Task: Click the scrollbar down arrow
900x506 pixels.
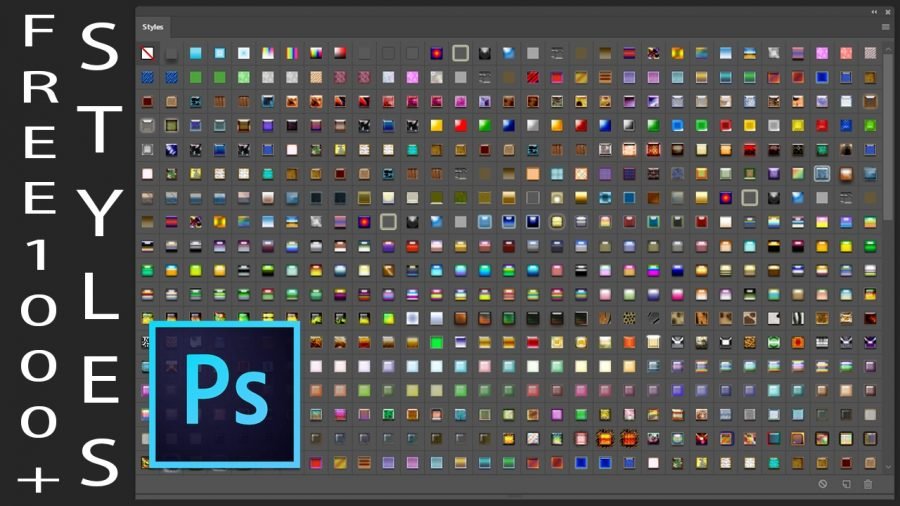Action: (x=889, y=467)
